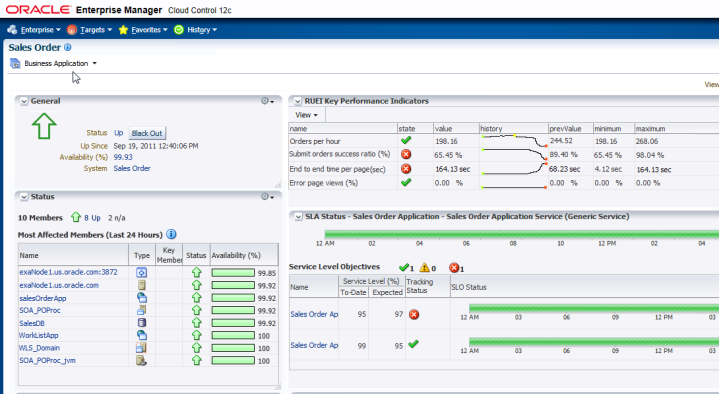Click the history sparkline for End to end time
Image resolution: width=719 pixels, height=394 pixels.
point(514,169)
